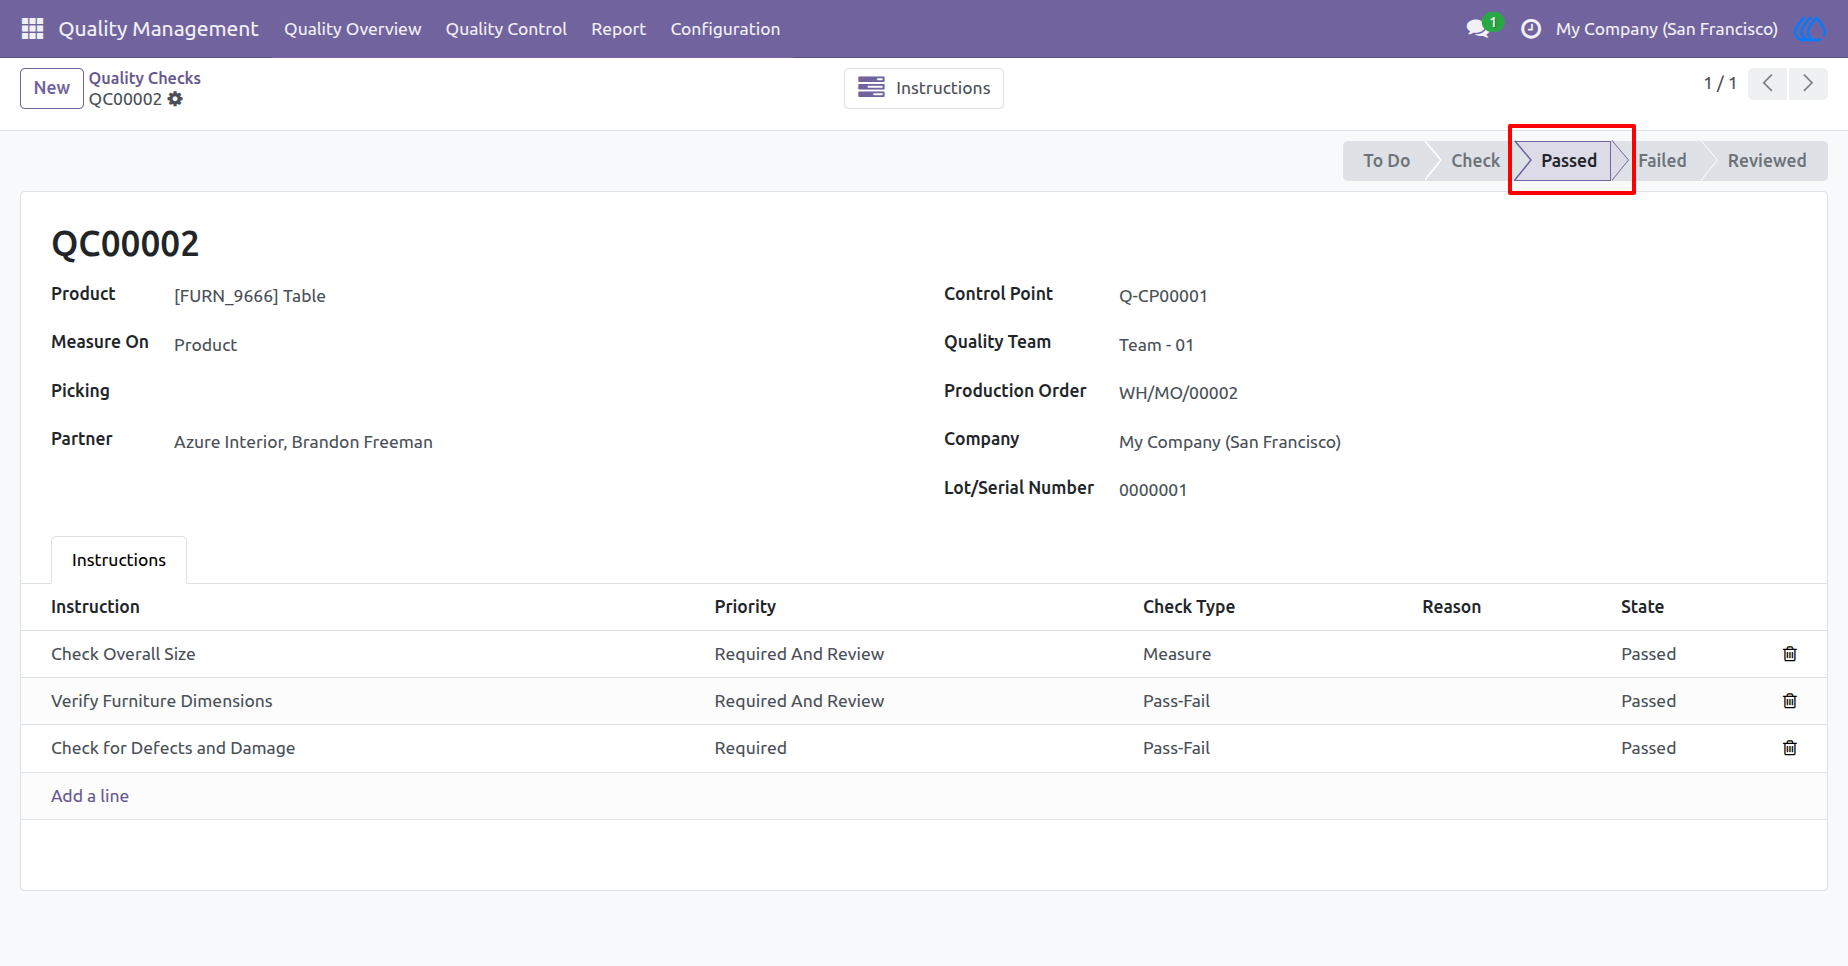Open the Report menu

coord(618,29)
